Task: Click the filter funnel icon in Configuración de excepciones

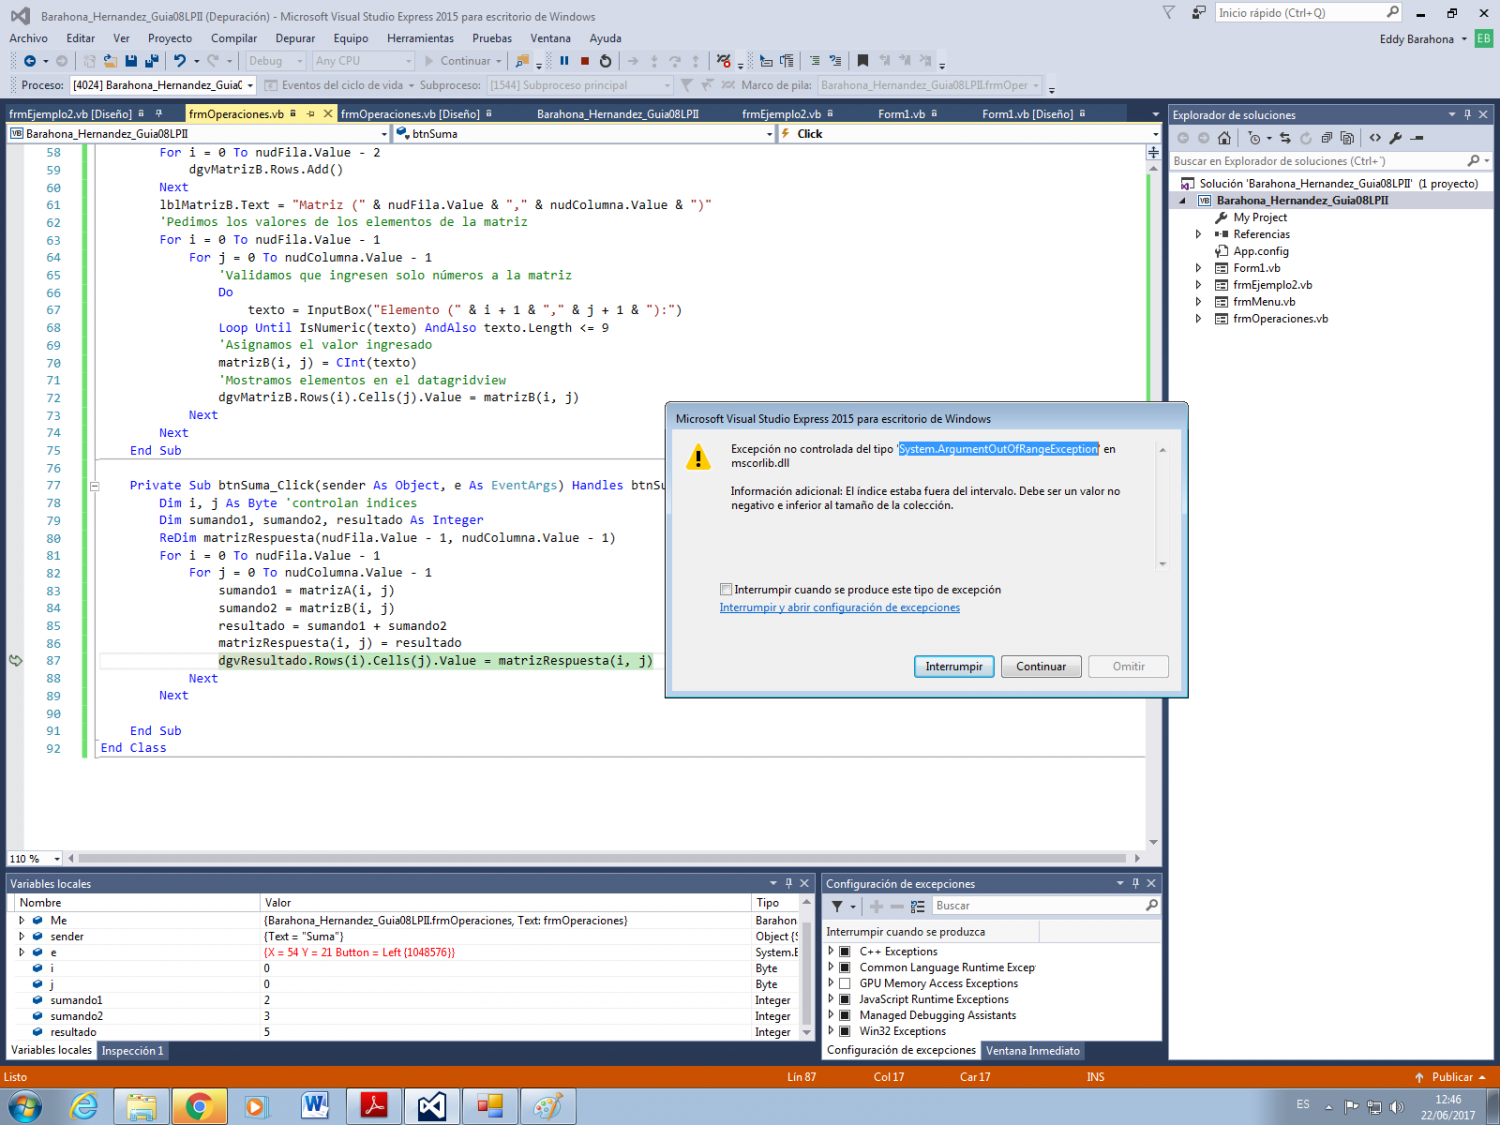Action: click(837, 906)
